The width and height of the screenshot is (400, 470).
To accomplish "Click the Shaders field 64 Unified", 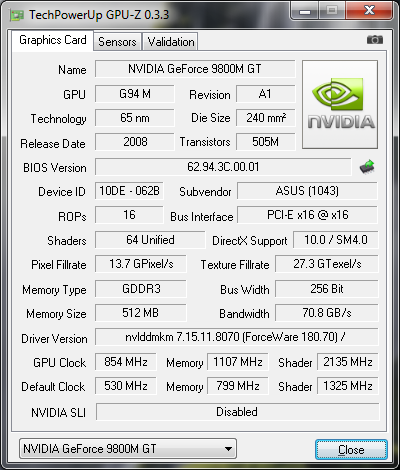I will tap(150, 240).
